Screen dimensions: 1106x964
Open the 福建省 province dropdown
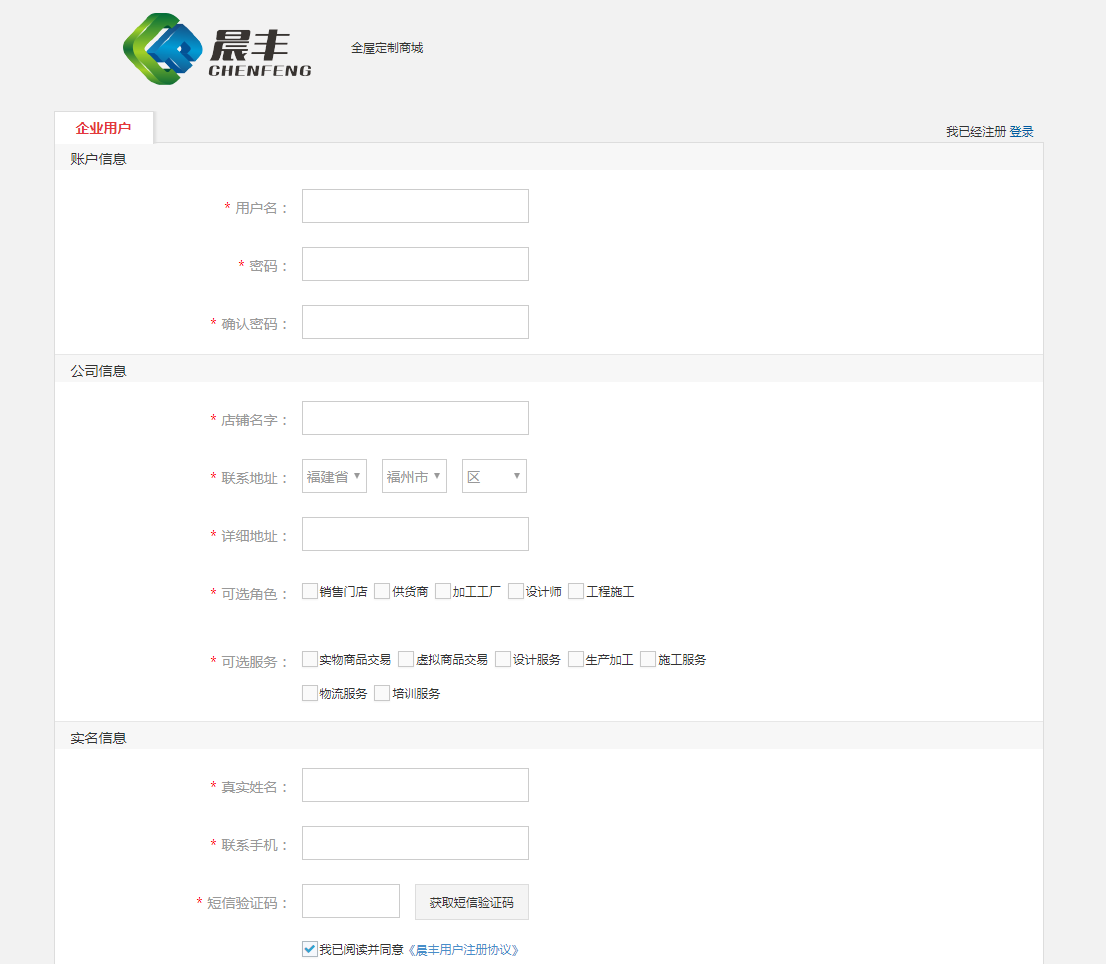(333, 475)
